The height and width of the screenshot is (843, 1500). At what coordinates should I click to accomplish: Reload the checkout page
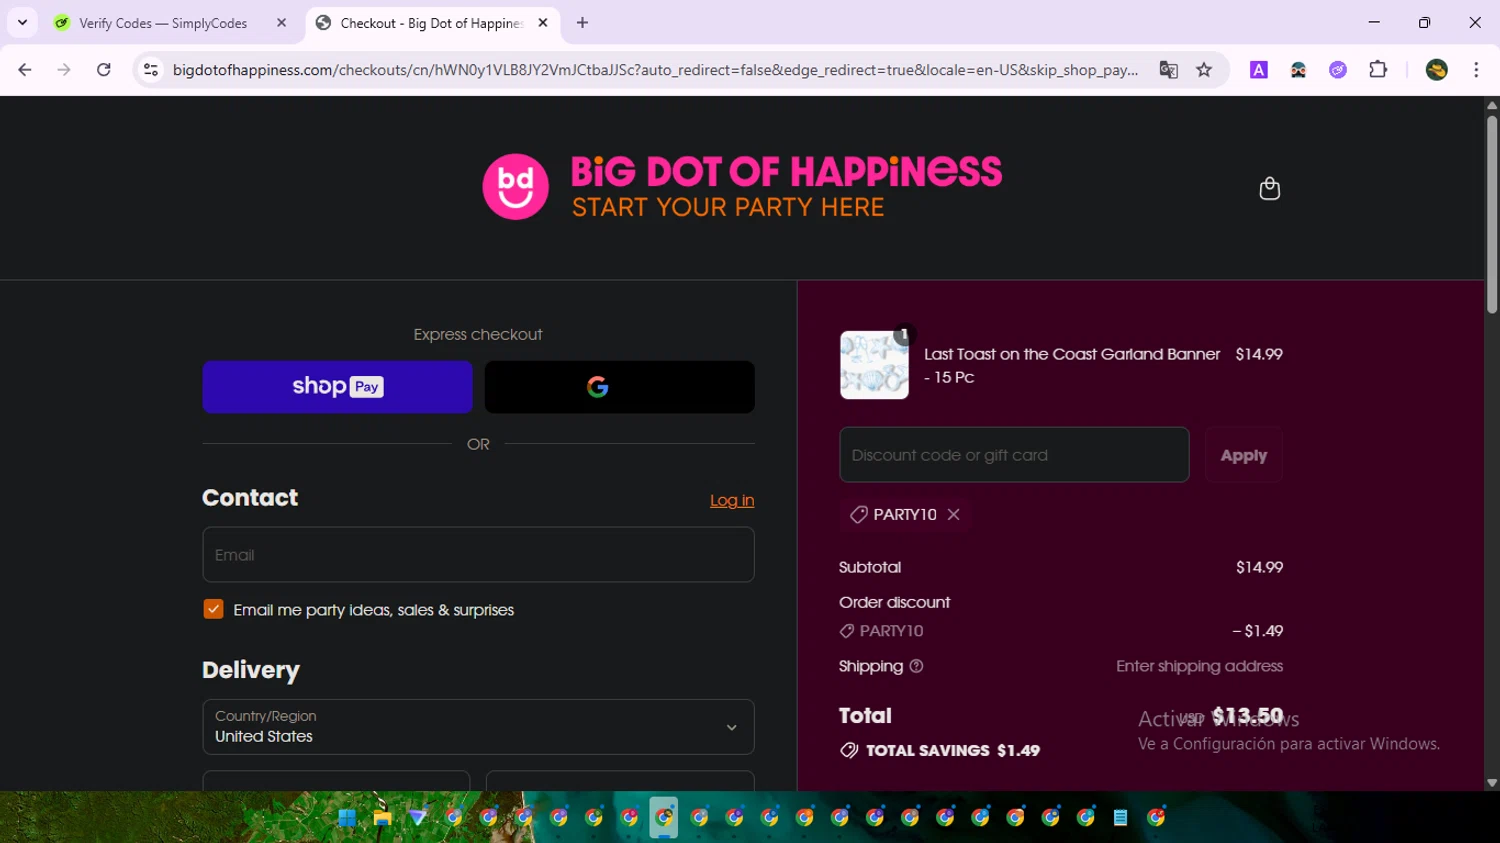point(104,70)
